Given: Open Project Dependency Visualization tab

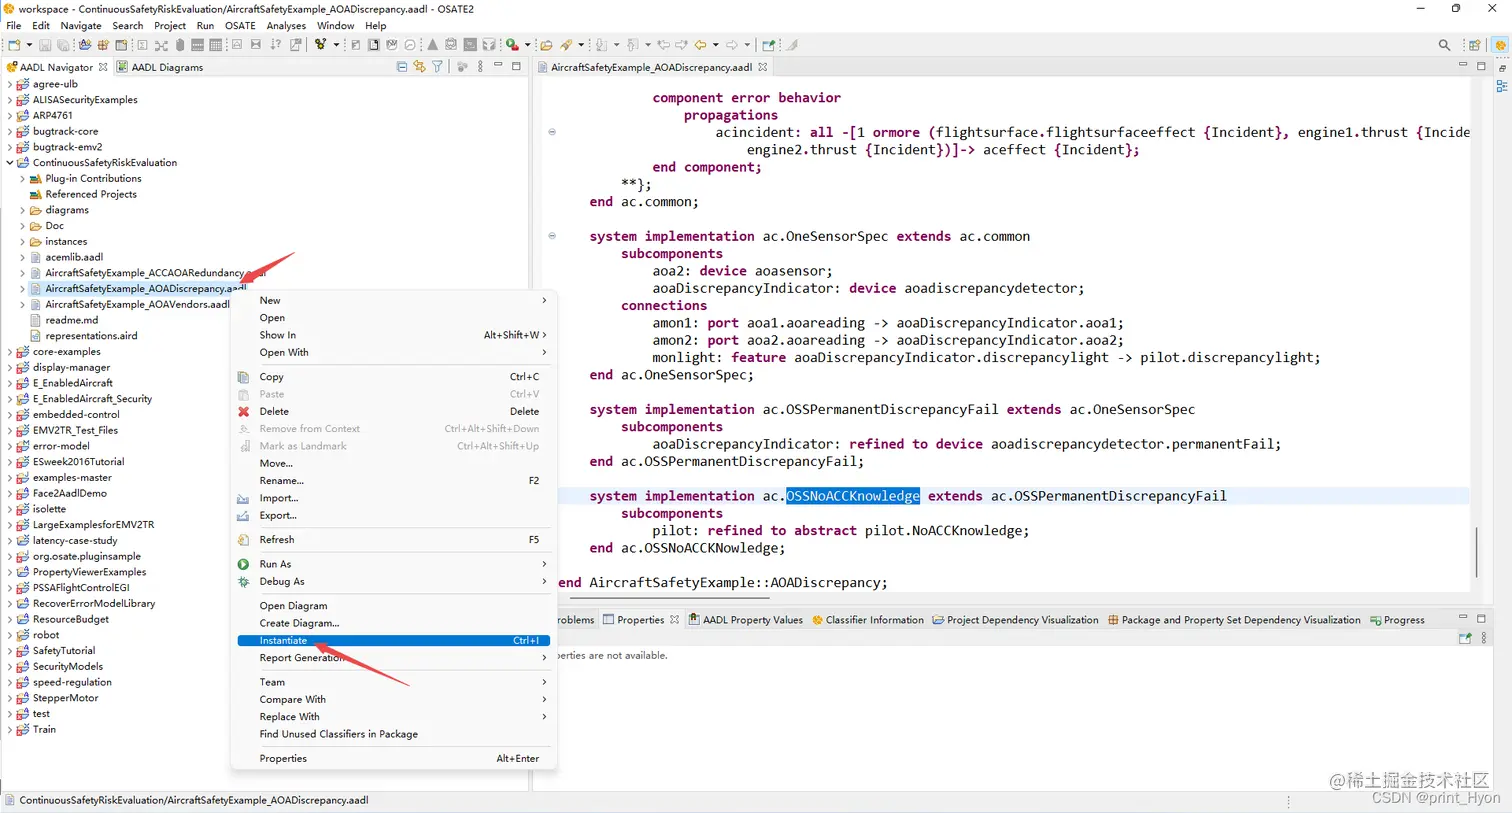Looking at the screenshot, I should (1015, 620).
